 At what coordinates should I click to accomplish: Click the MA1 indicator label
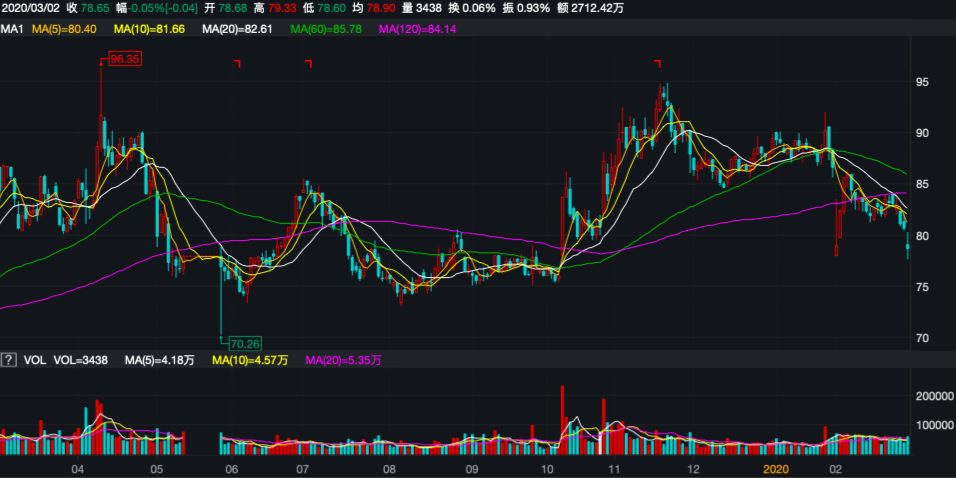(12, 29)
